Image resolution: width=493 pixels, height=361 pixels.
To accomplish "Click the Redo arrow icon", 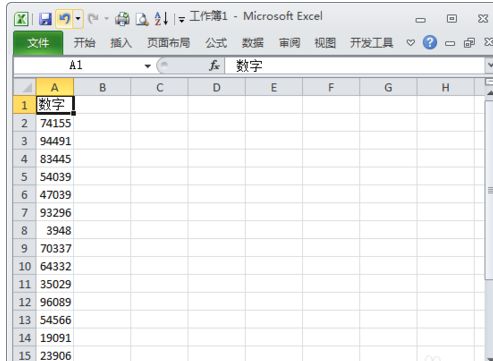I will click(x=93, y=19).
